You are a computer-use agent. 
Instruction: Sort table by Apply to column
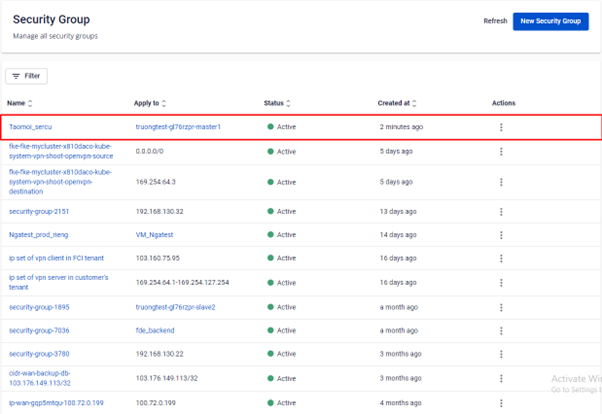coord(164,103)
